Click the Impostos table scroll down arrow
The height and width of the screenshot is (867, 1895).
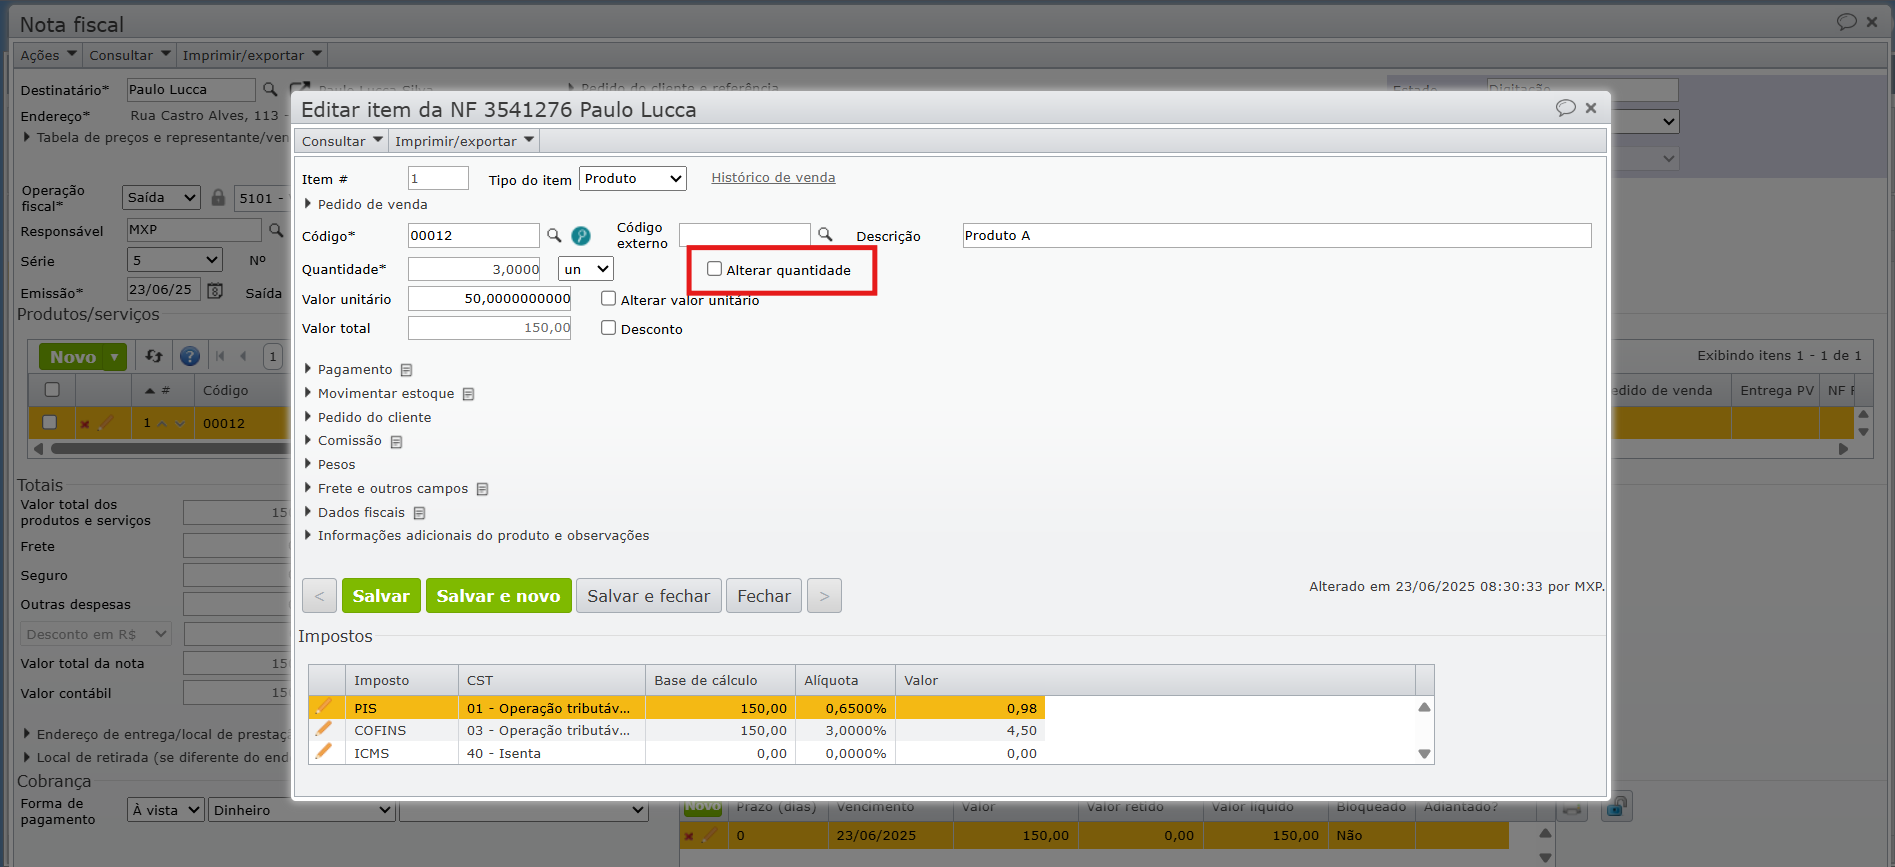pos(1425,754)
